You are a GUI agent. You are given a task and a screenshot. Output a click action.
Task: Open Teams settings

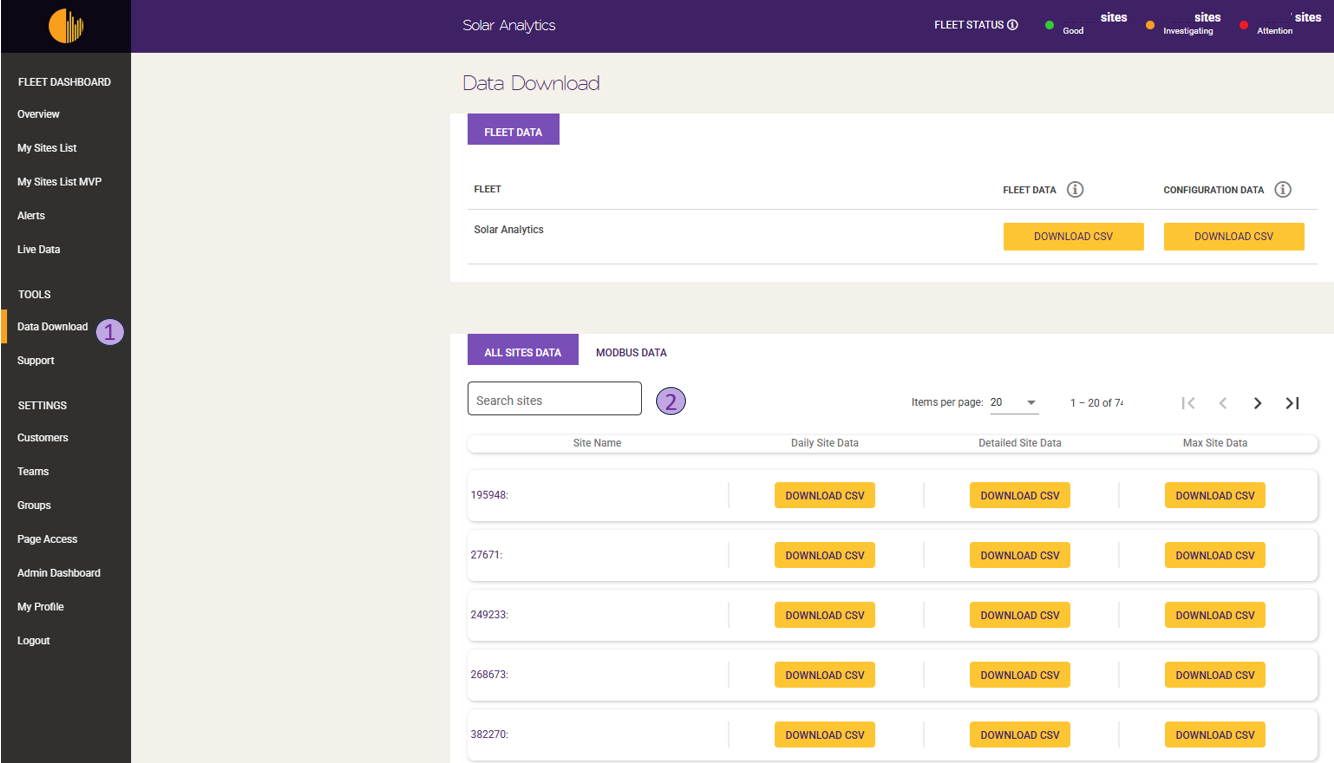[x=33, y=472]
